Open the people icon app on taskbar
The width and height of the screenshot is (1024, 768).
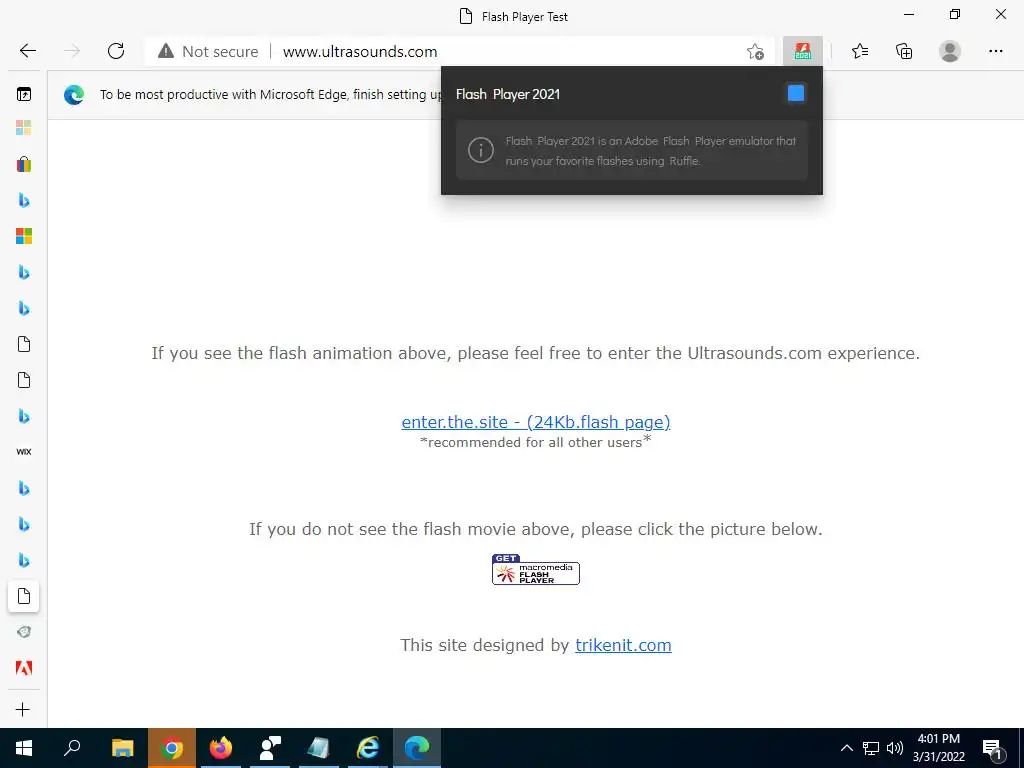(270, 748)
